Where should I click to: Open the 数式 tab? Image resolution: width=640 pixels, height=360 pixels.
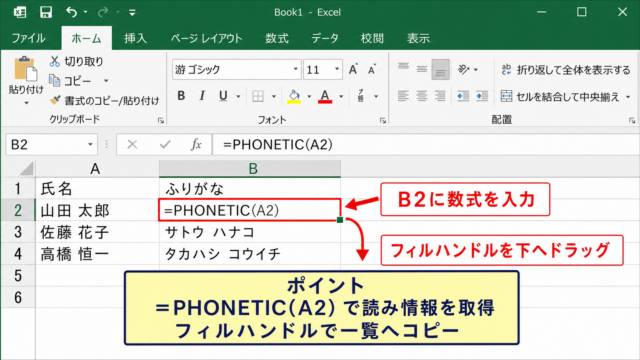tap(277, 38)
